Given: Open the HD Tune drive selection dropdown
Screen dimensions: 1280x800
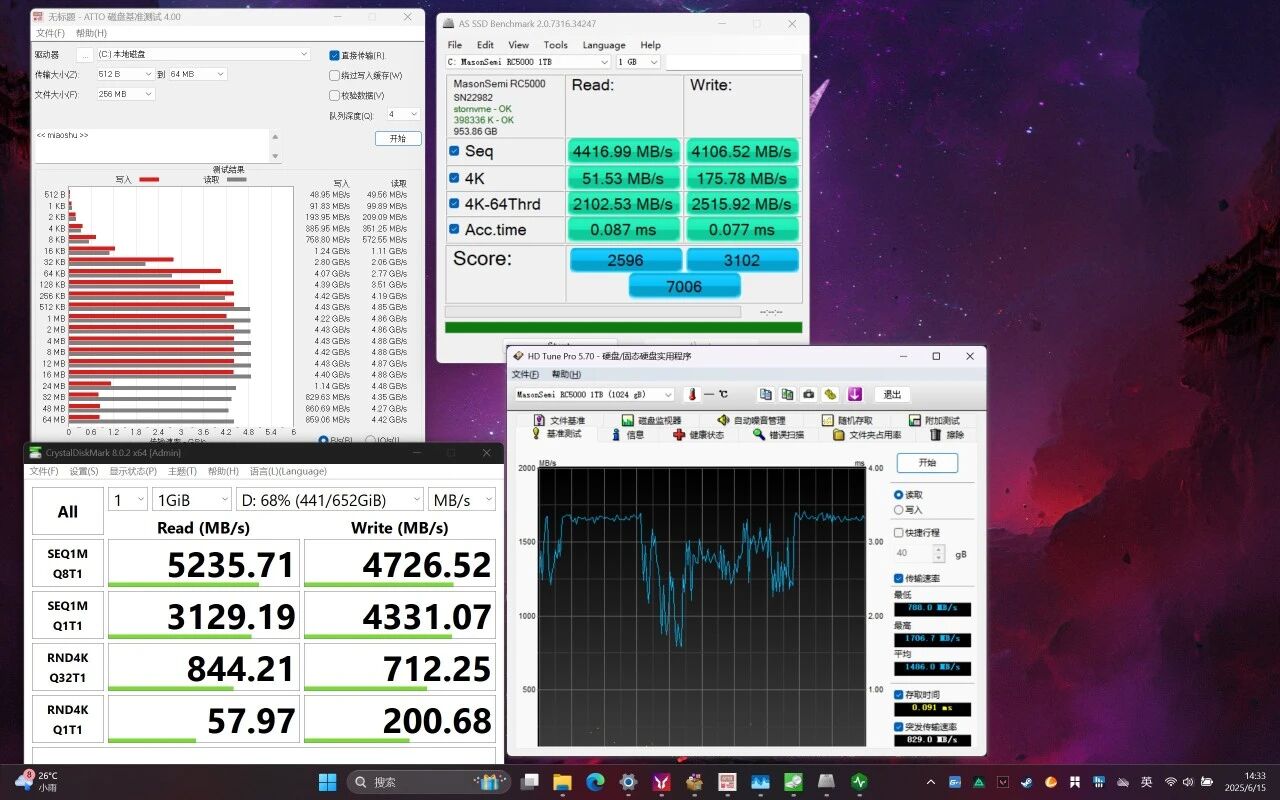Looking at the screenshot, I should pyautogui.click(x=595, y=395).
